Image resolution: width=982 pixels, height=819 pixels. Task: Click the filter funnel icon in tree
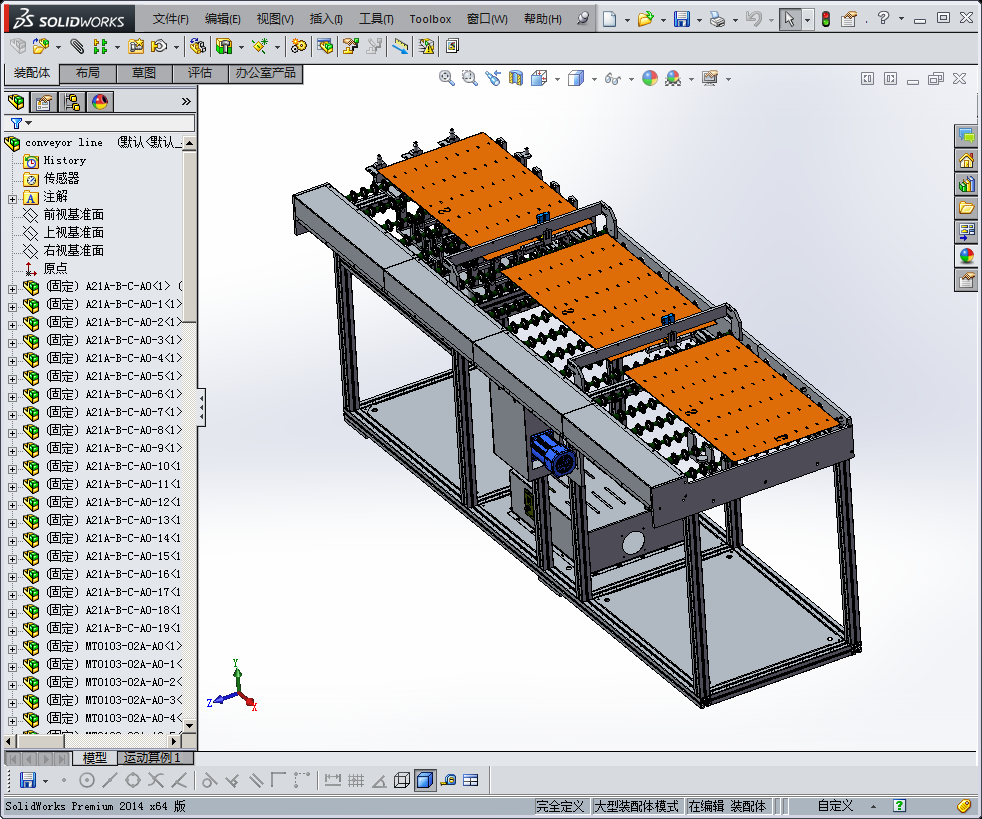[17, 123]
